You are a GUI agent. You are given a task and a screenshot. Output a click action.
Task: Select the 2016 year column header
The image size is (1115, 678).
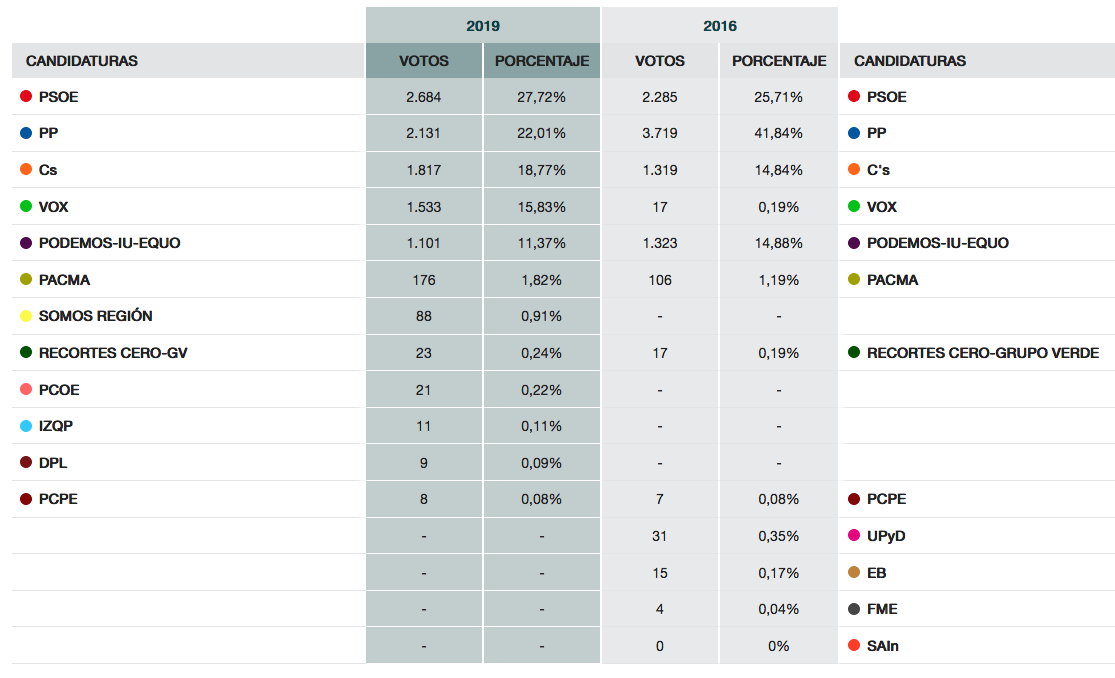[719, 26]
